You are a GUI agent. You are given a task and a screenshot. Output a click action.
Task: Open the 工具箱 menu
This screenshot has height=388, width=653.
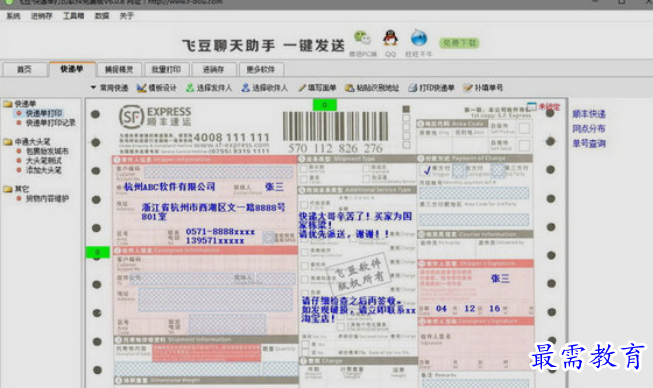tap(73, 16)
